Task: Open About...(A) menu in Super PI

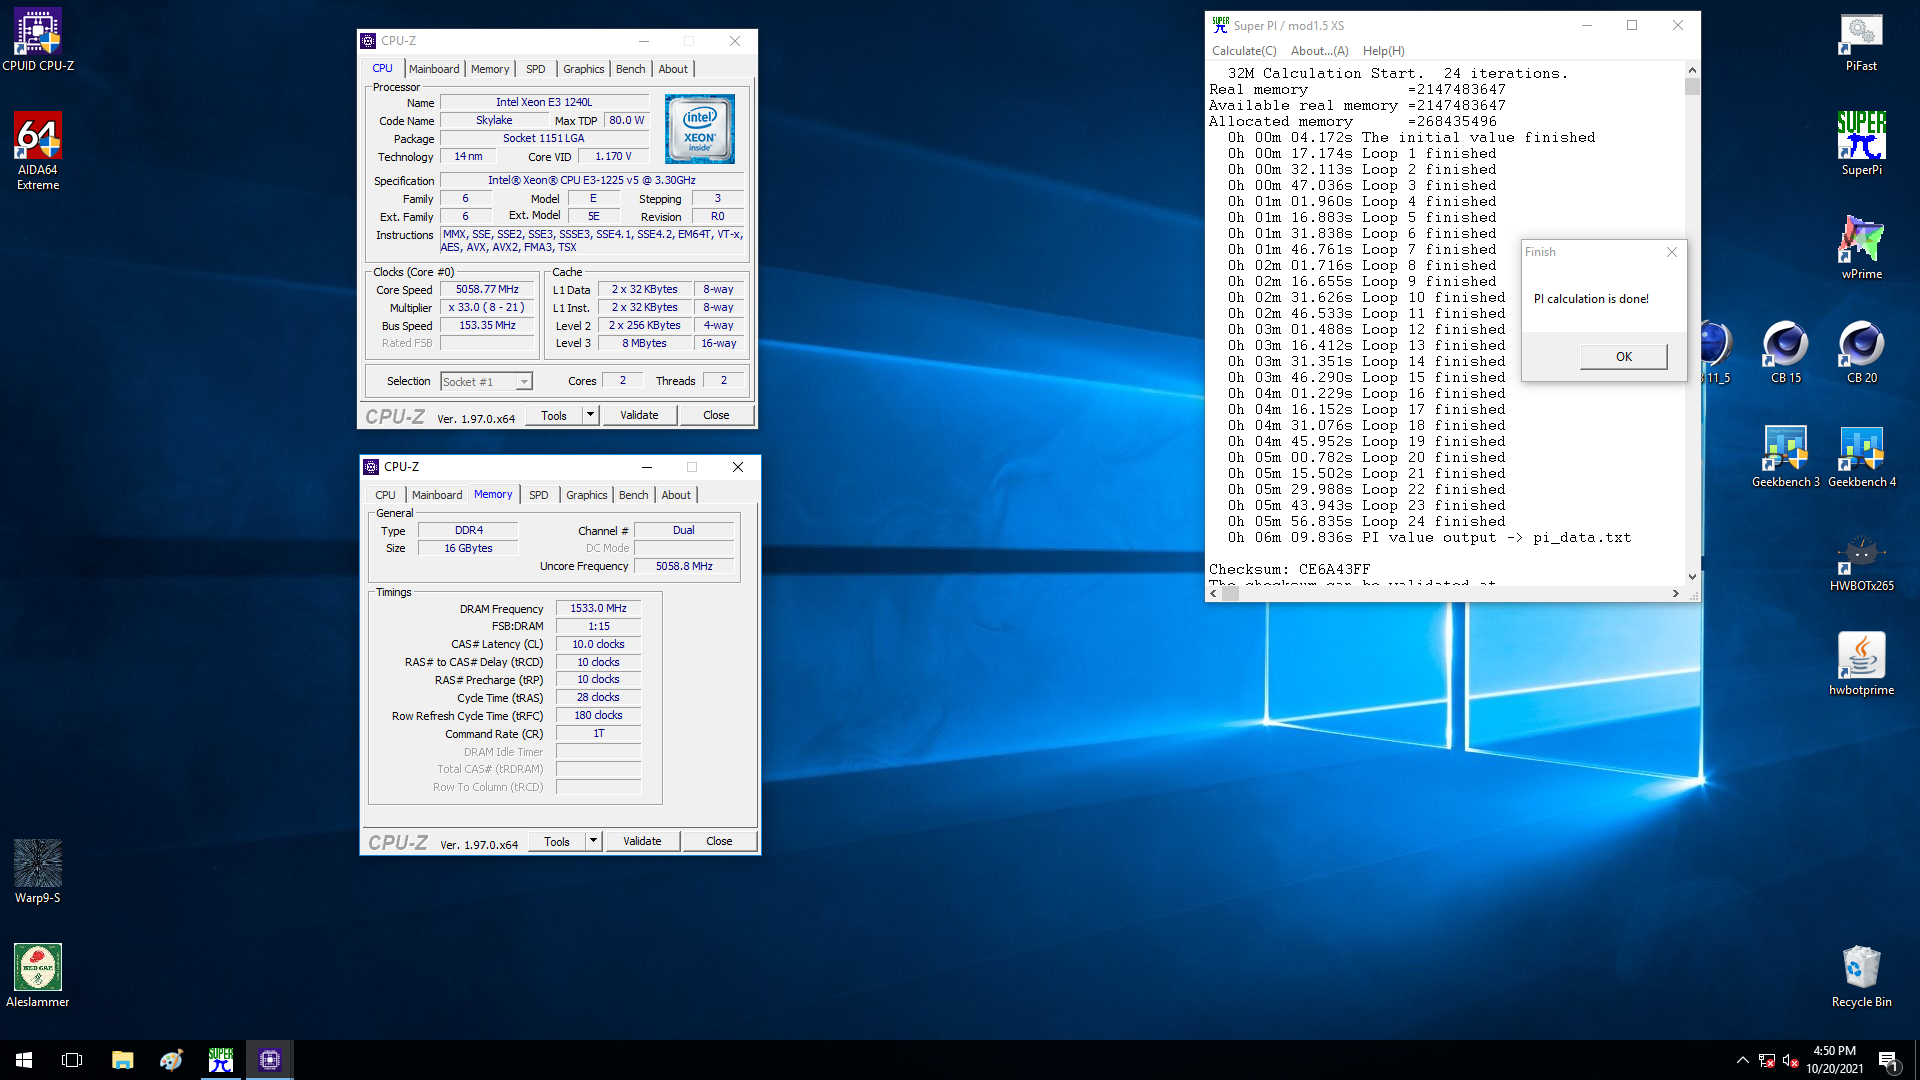Action: click(1319, 51)
